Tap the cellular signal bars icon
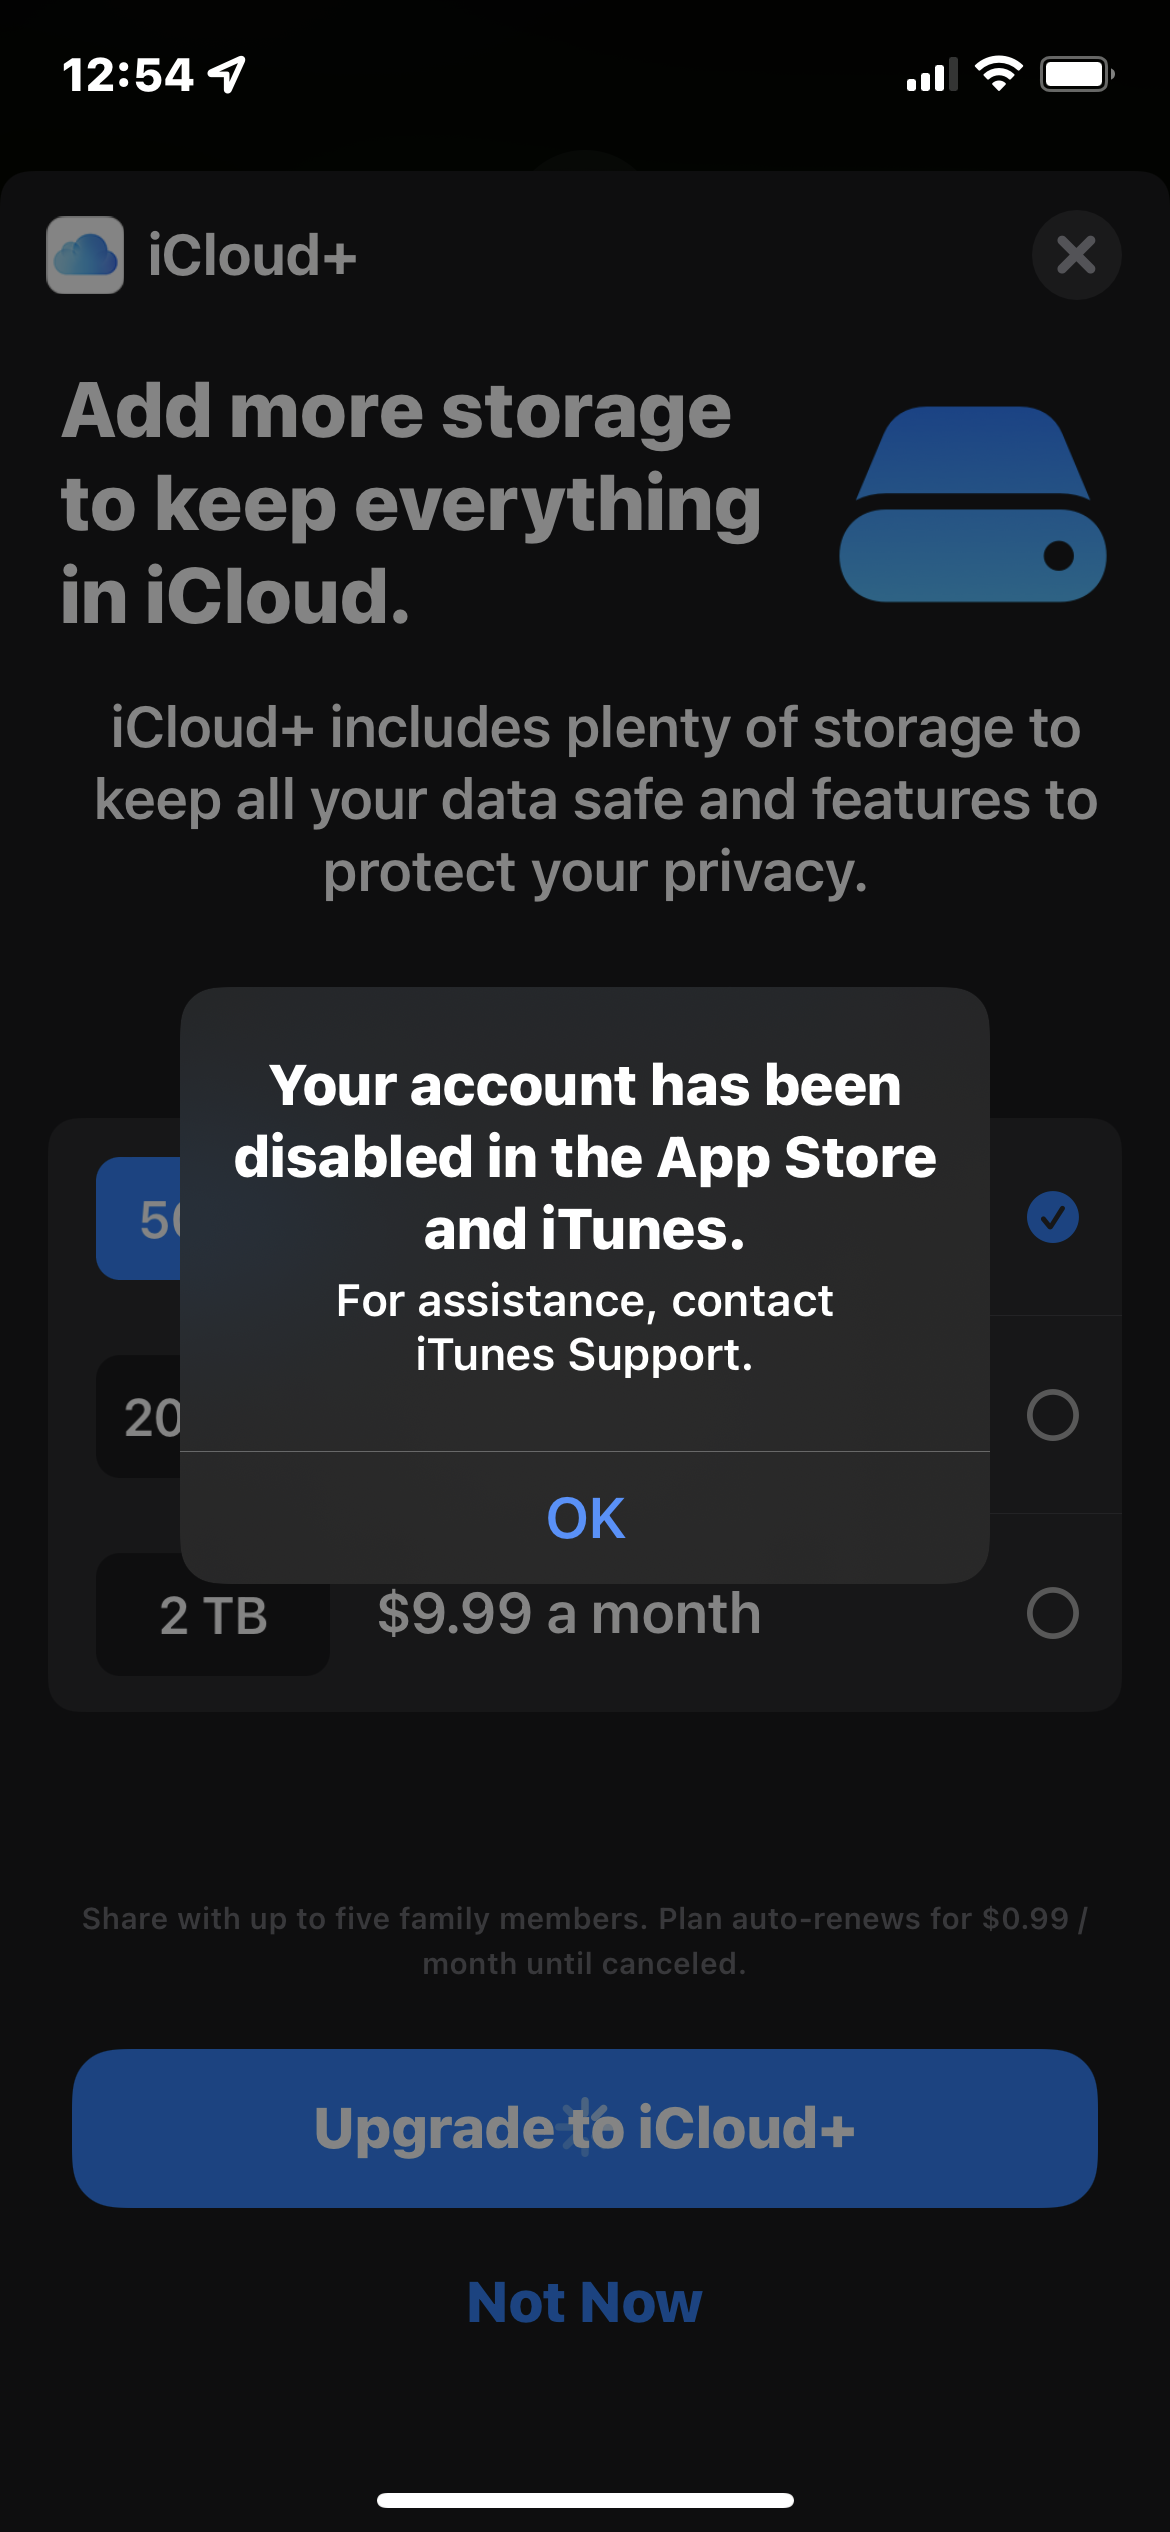This screenshot has height=2532, width=1170. pos(932,75)
